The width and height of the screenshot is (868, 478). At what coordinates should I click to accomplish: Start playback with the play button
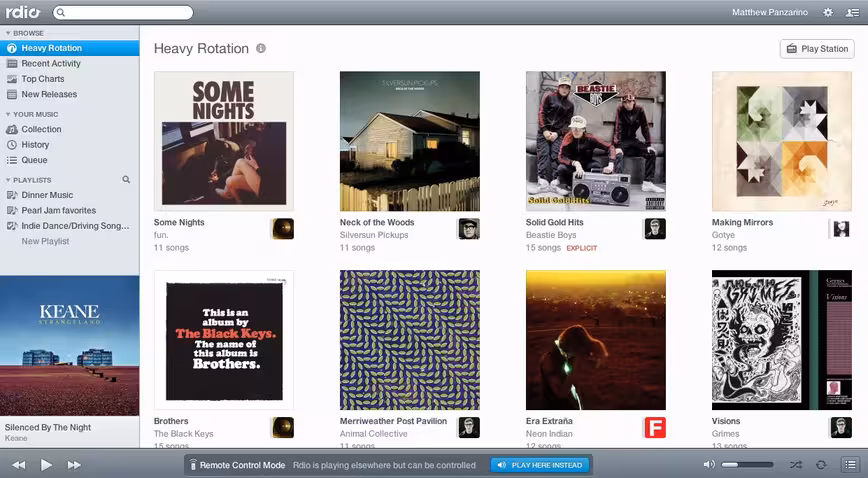tap(46, 465)
